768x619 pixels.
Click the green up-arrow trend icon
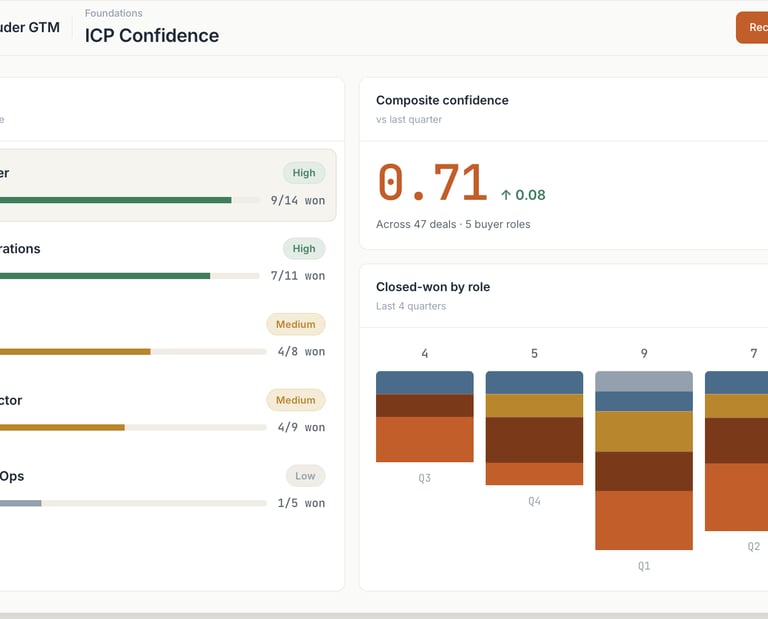(x=506, y=195)
